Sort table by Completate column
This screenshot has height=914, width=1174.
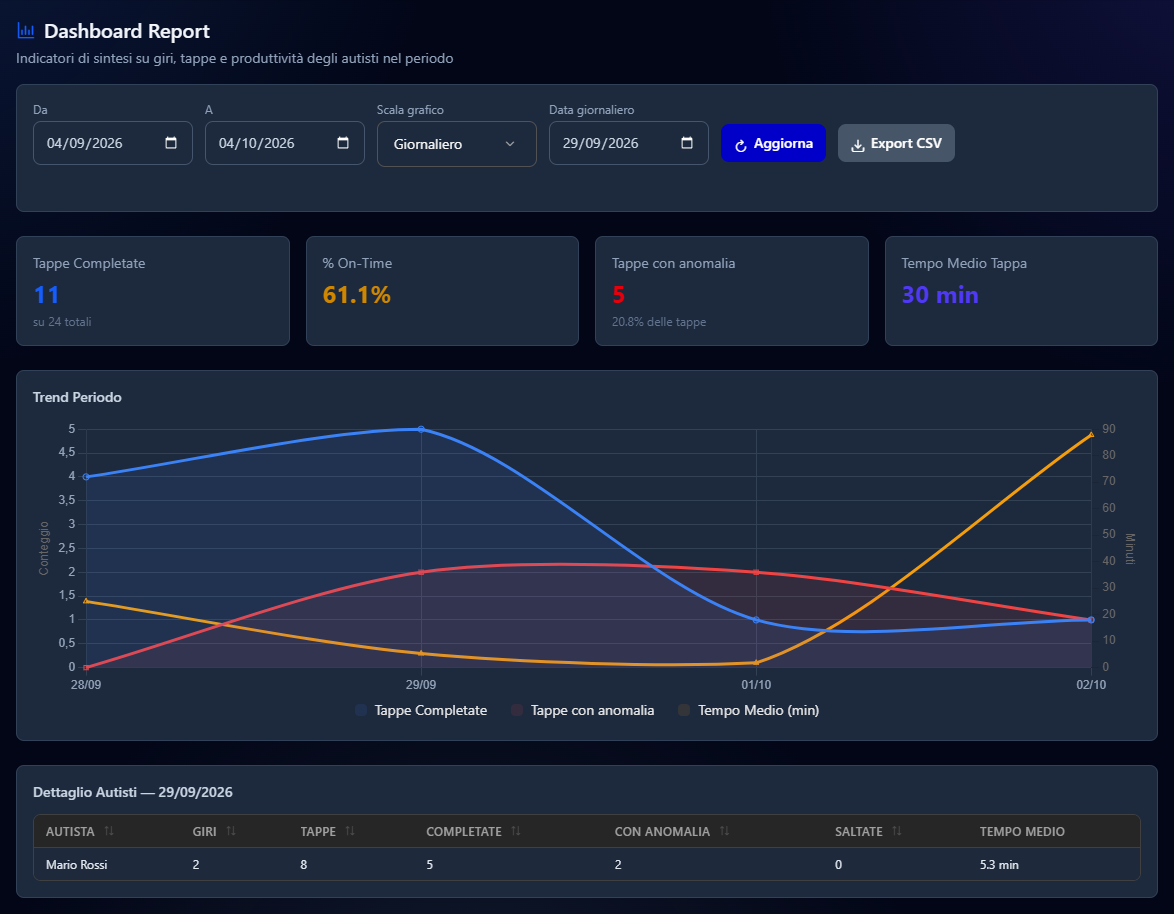516,831
